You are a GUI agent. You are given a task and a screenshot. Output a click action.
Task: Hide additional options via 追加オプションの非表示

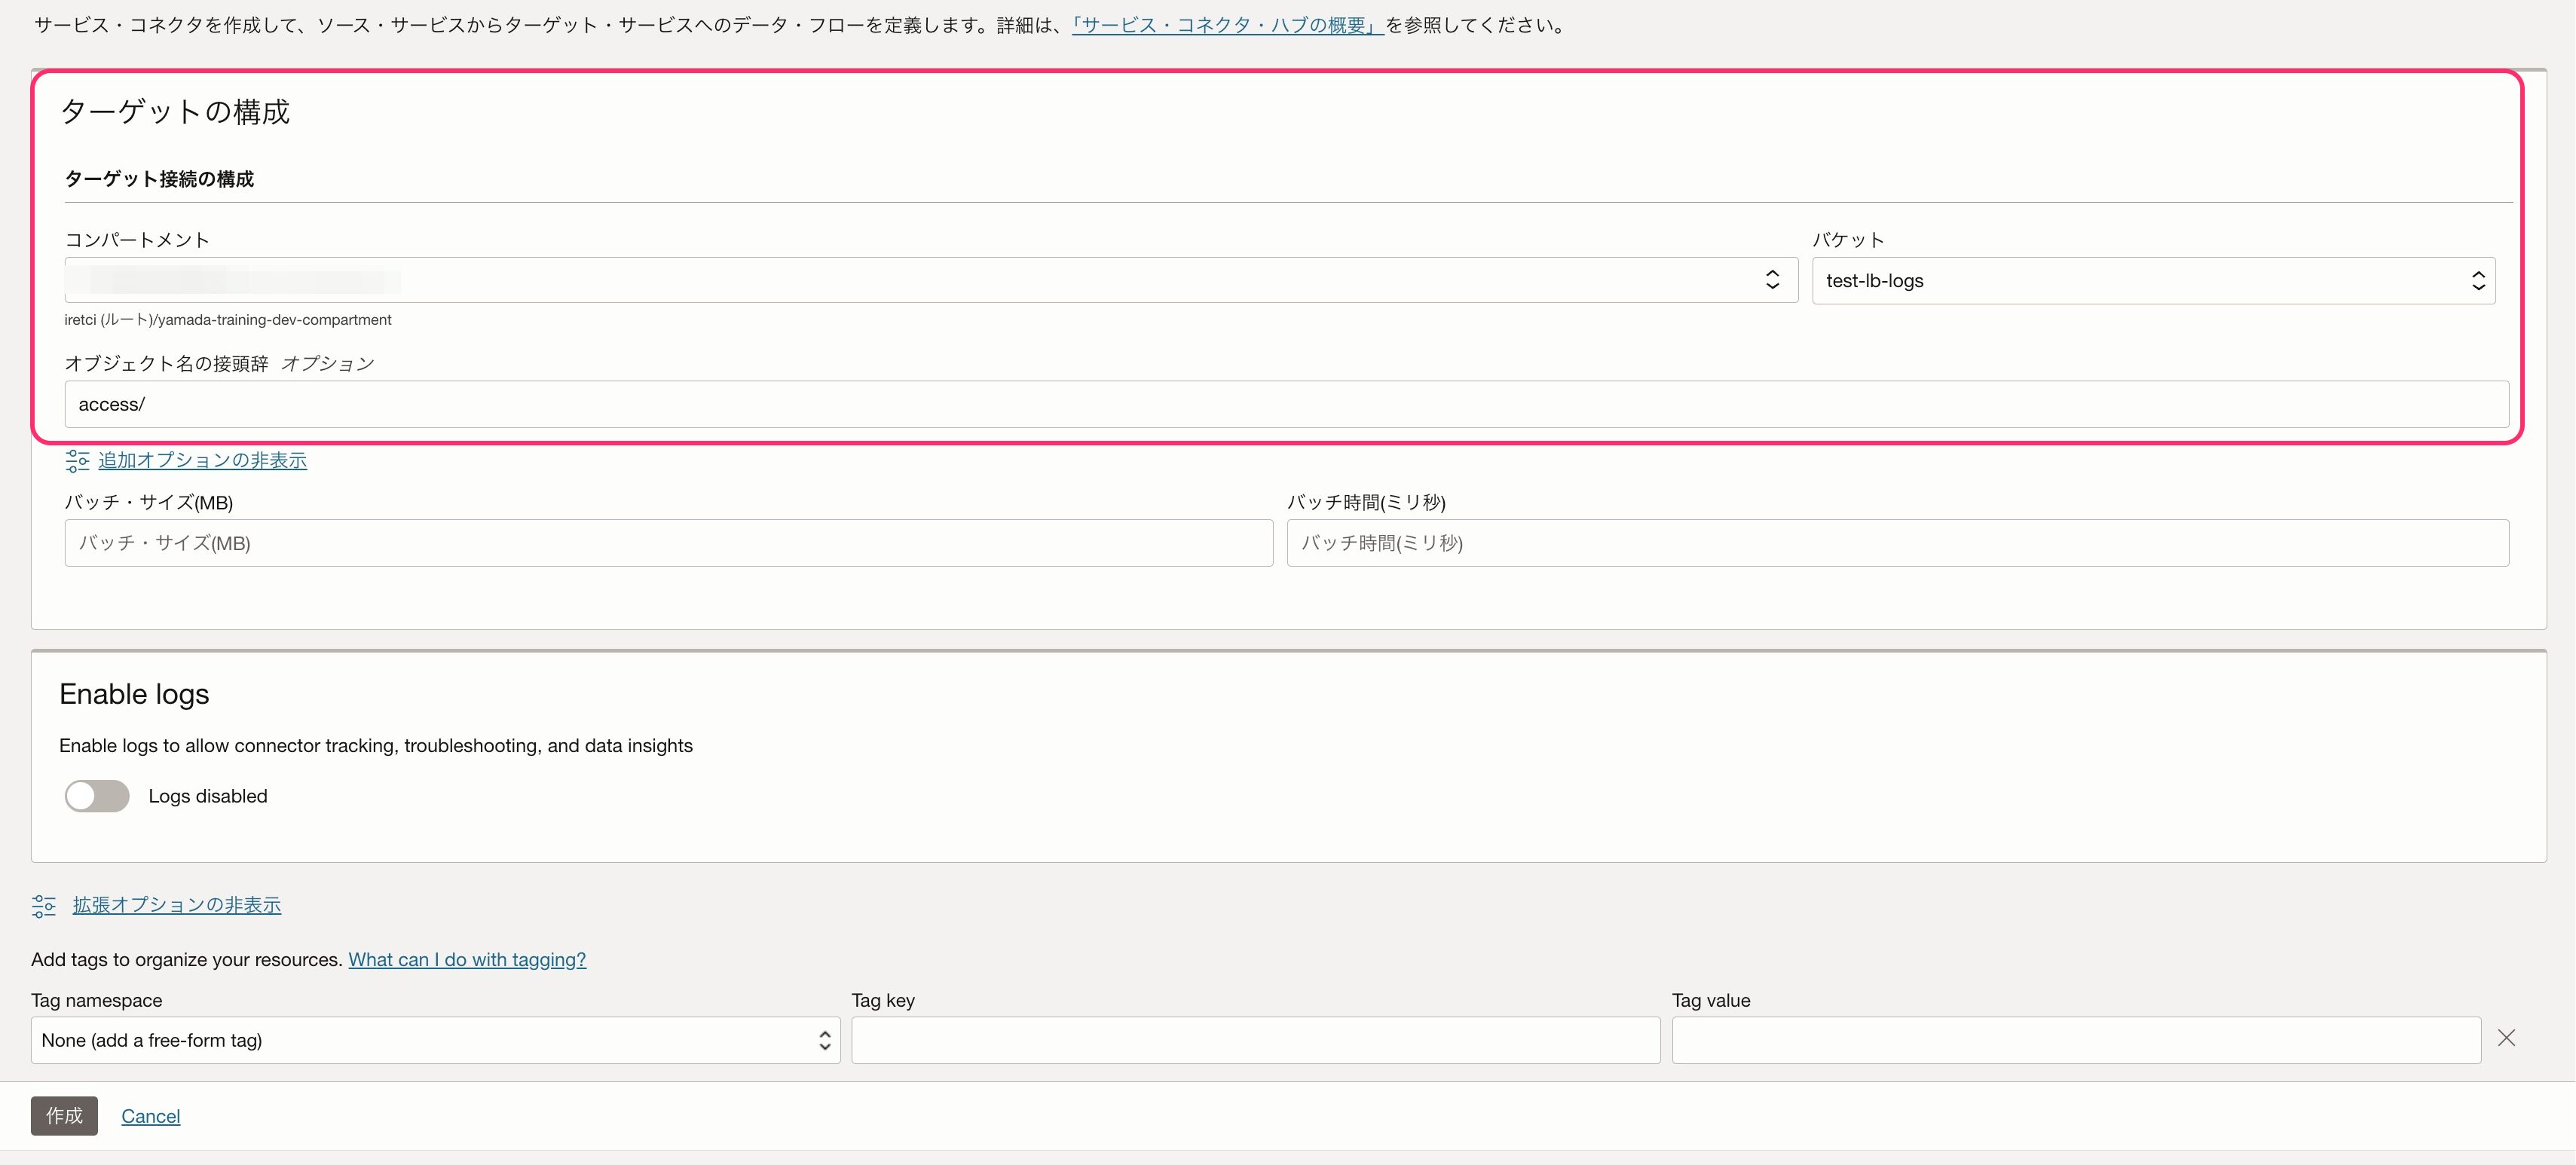tap(202, 461)
